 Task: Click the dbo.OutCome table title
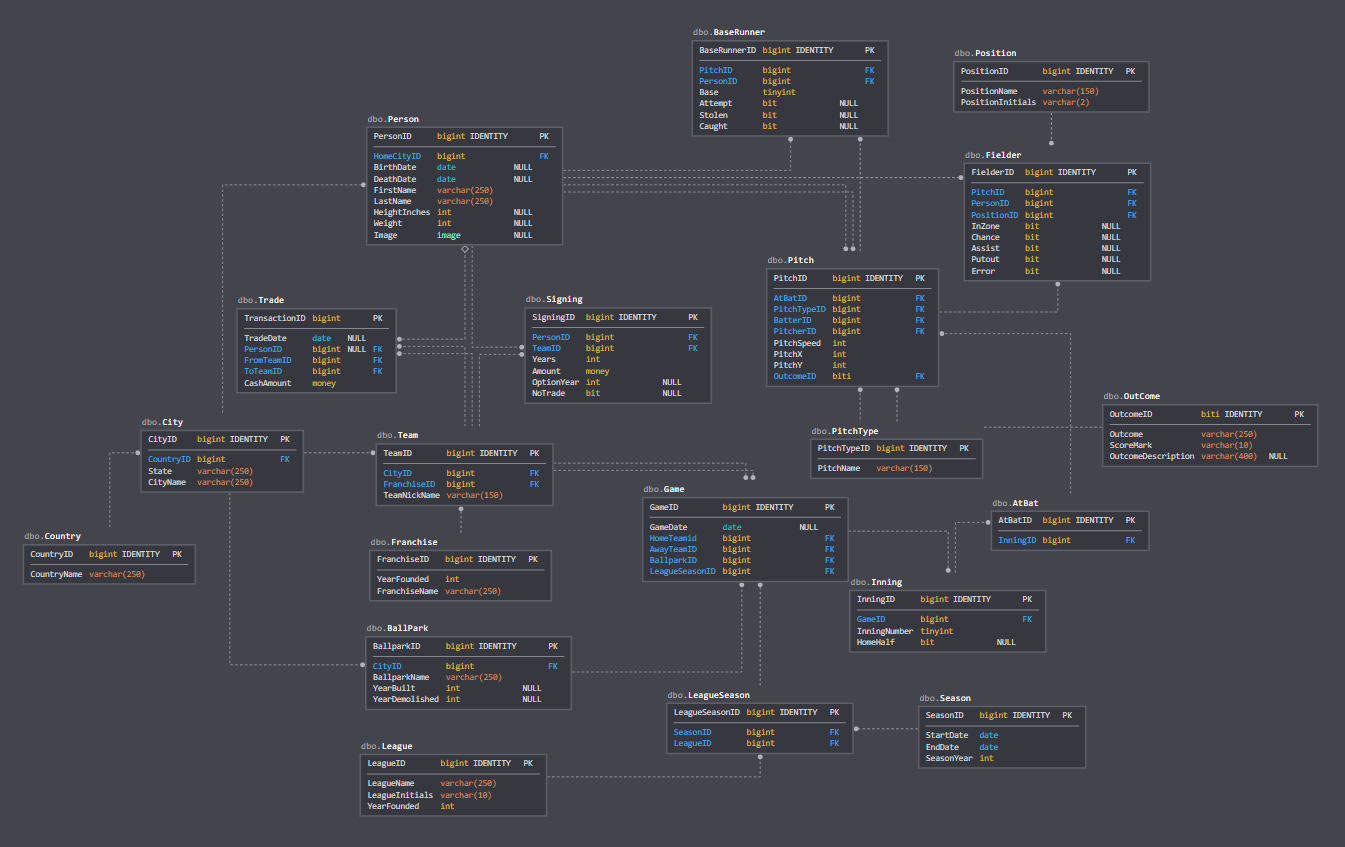1132,396
